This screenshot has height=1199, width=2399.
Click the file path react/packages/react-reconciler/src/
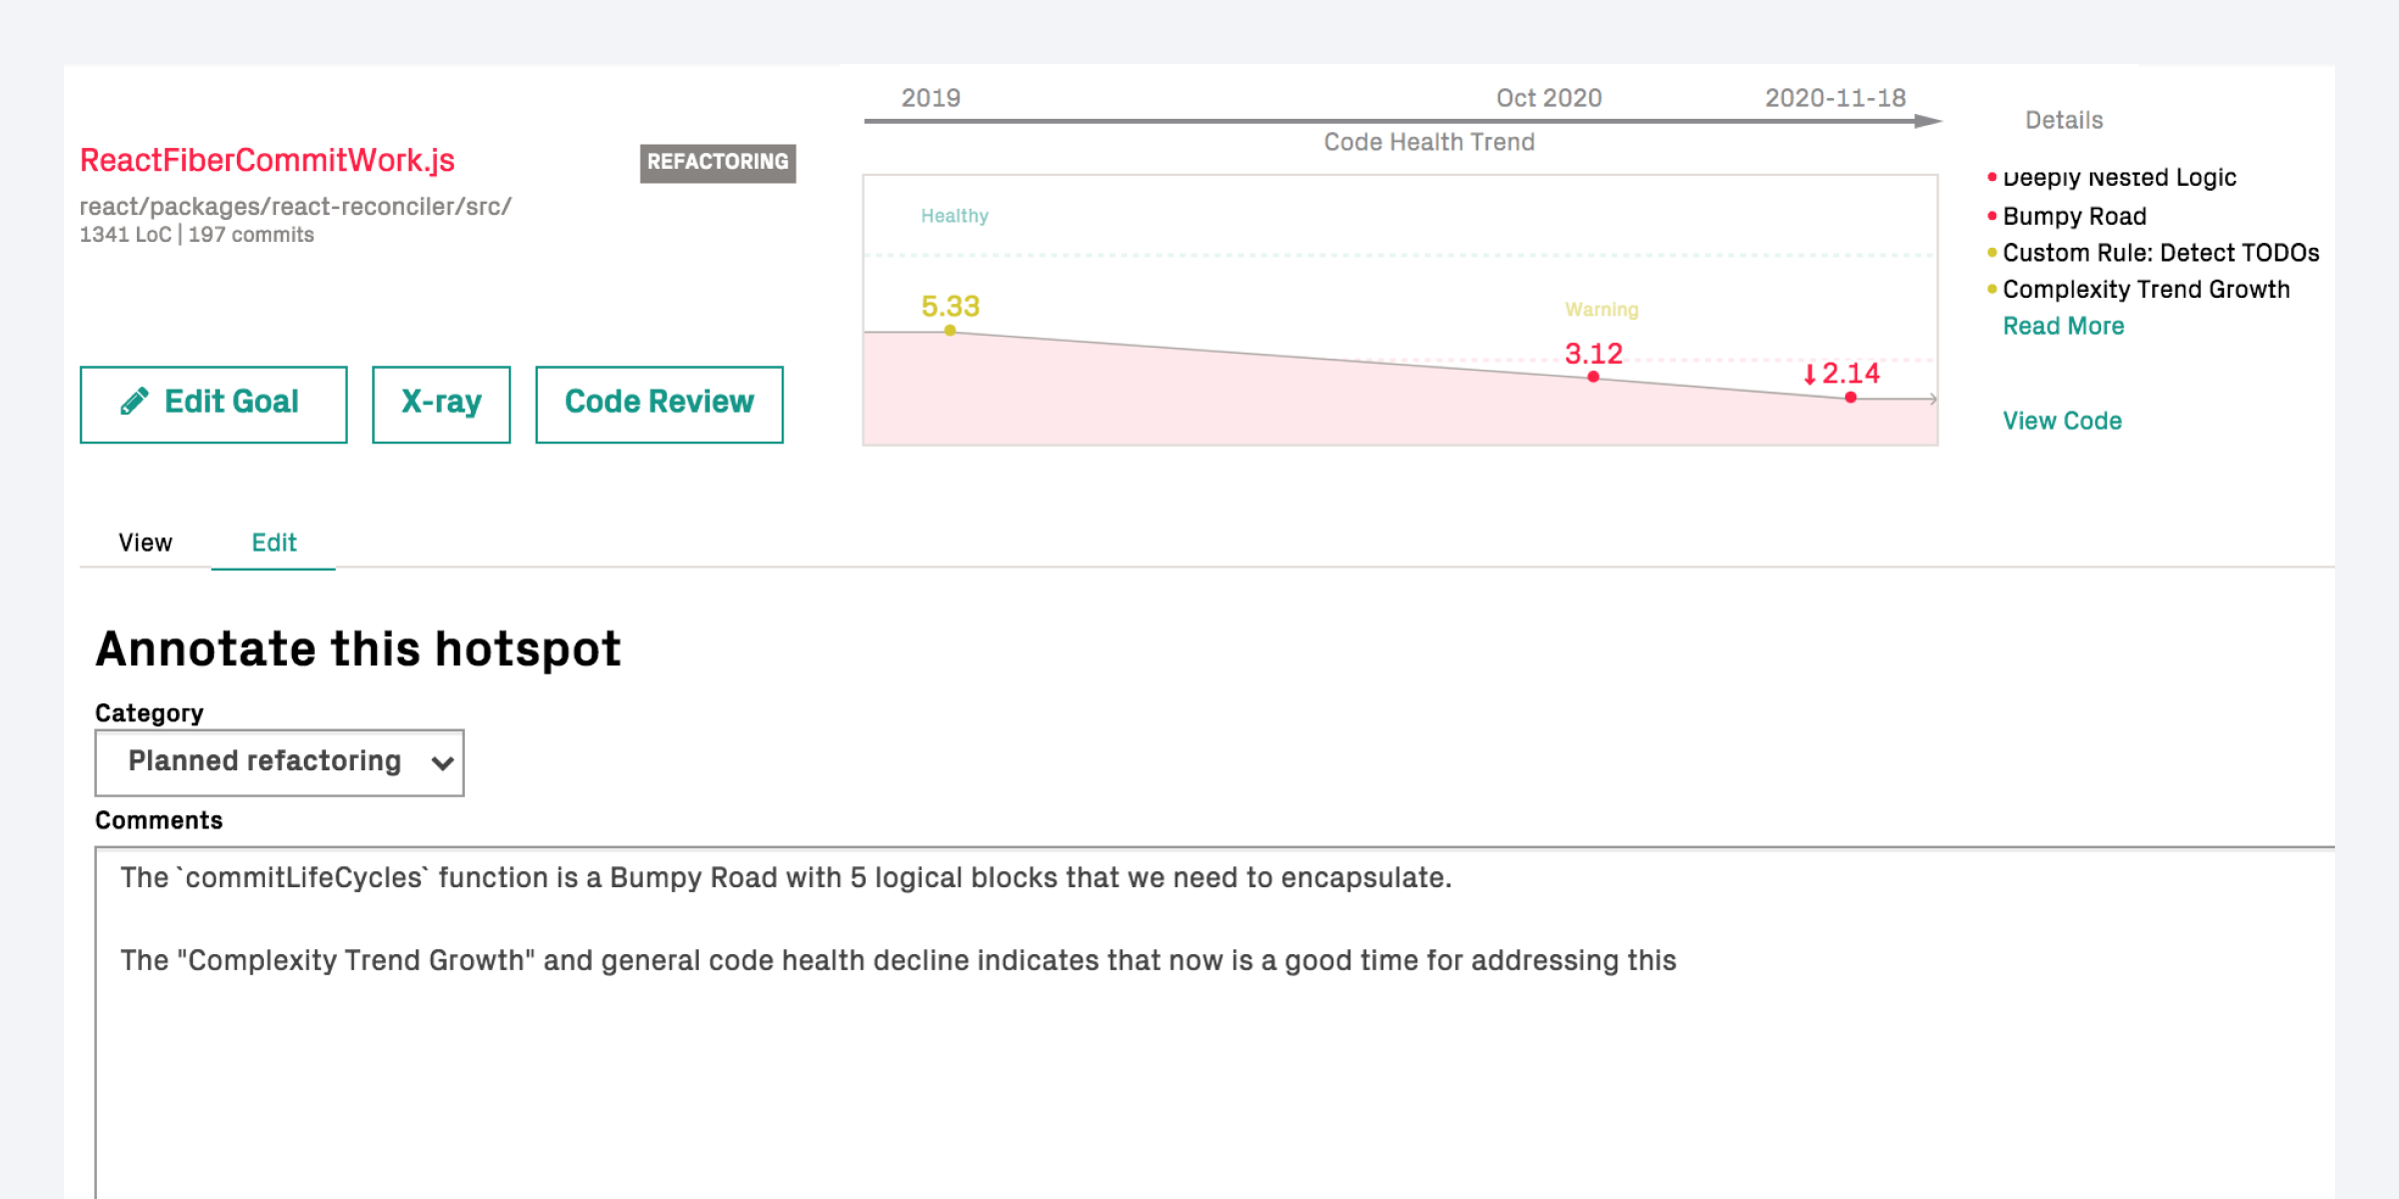(295, 206)
